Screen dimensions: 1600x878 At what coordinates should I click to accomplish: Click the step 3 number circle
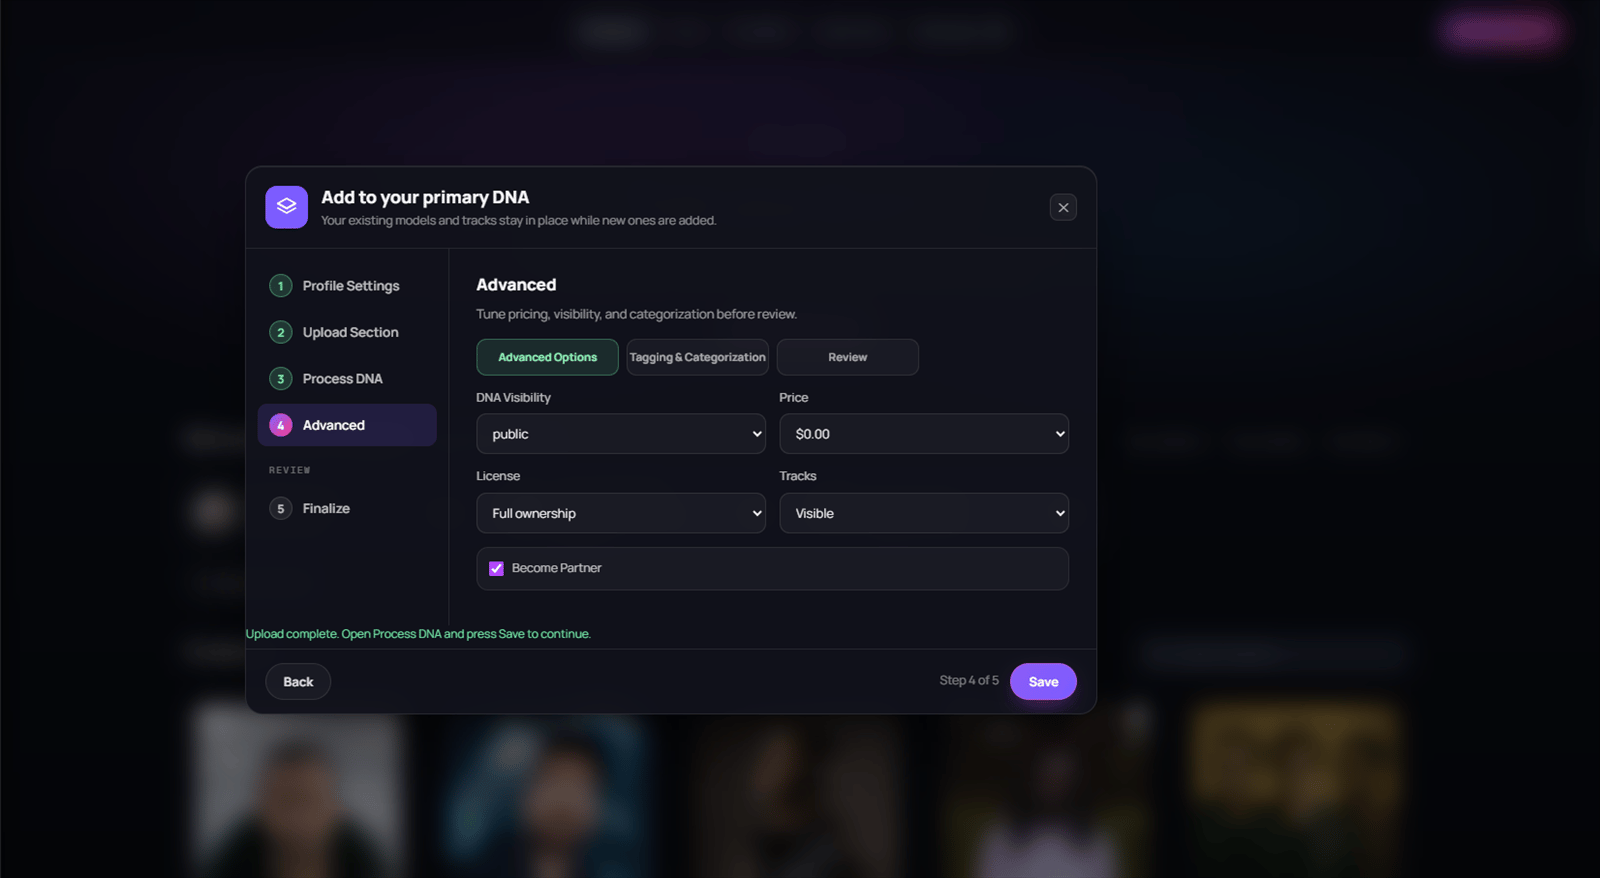281,379
